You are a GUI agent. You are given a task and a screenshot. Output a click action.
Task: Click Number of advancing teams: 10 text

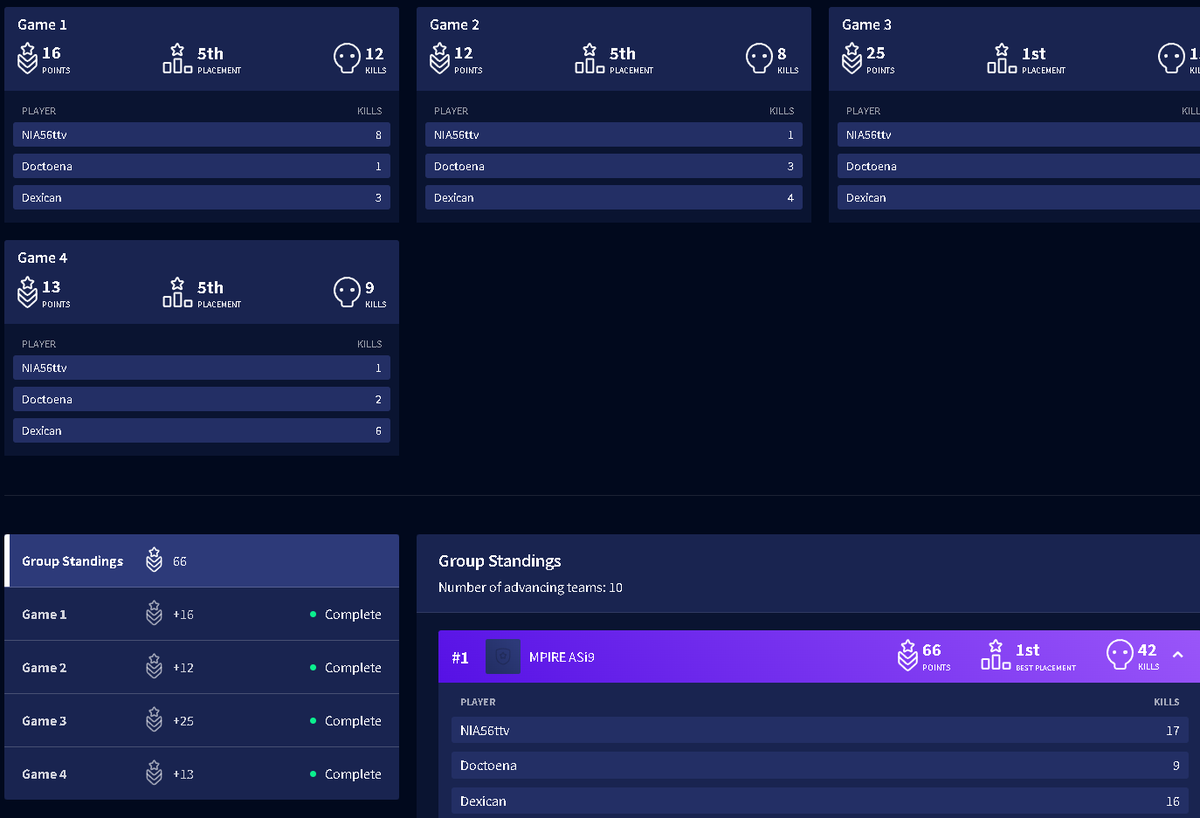tap(530, 587)
